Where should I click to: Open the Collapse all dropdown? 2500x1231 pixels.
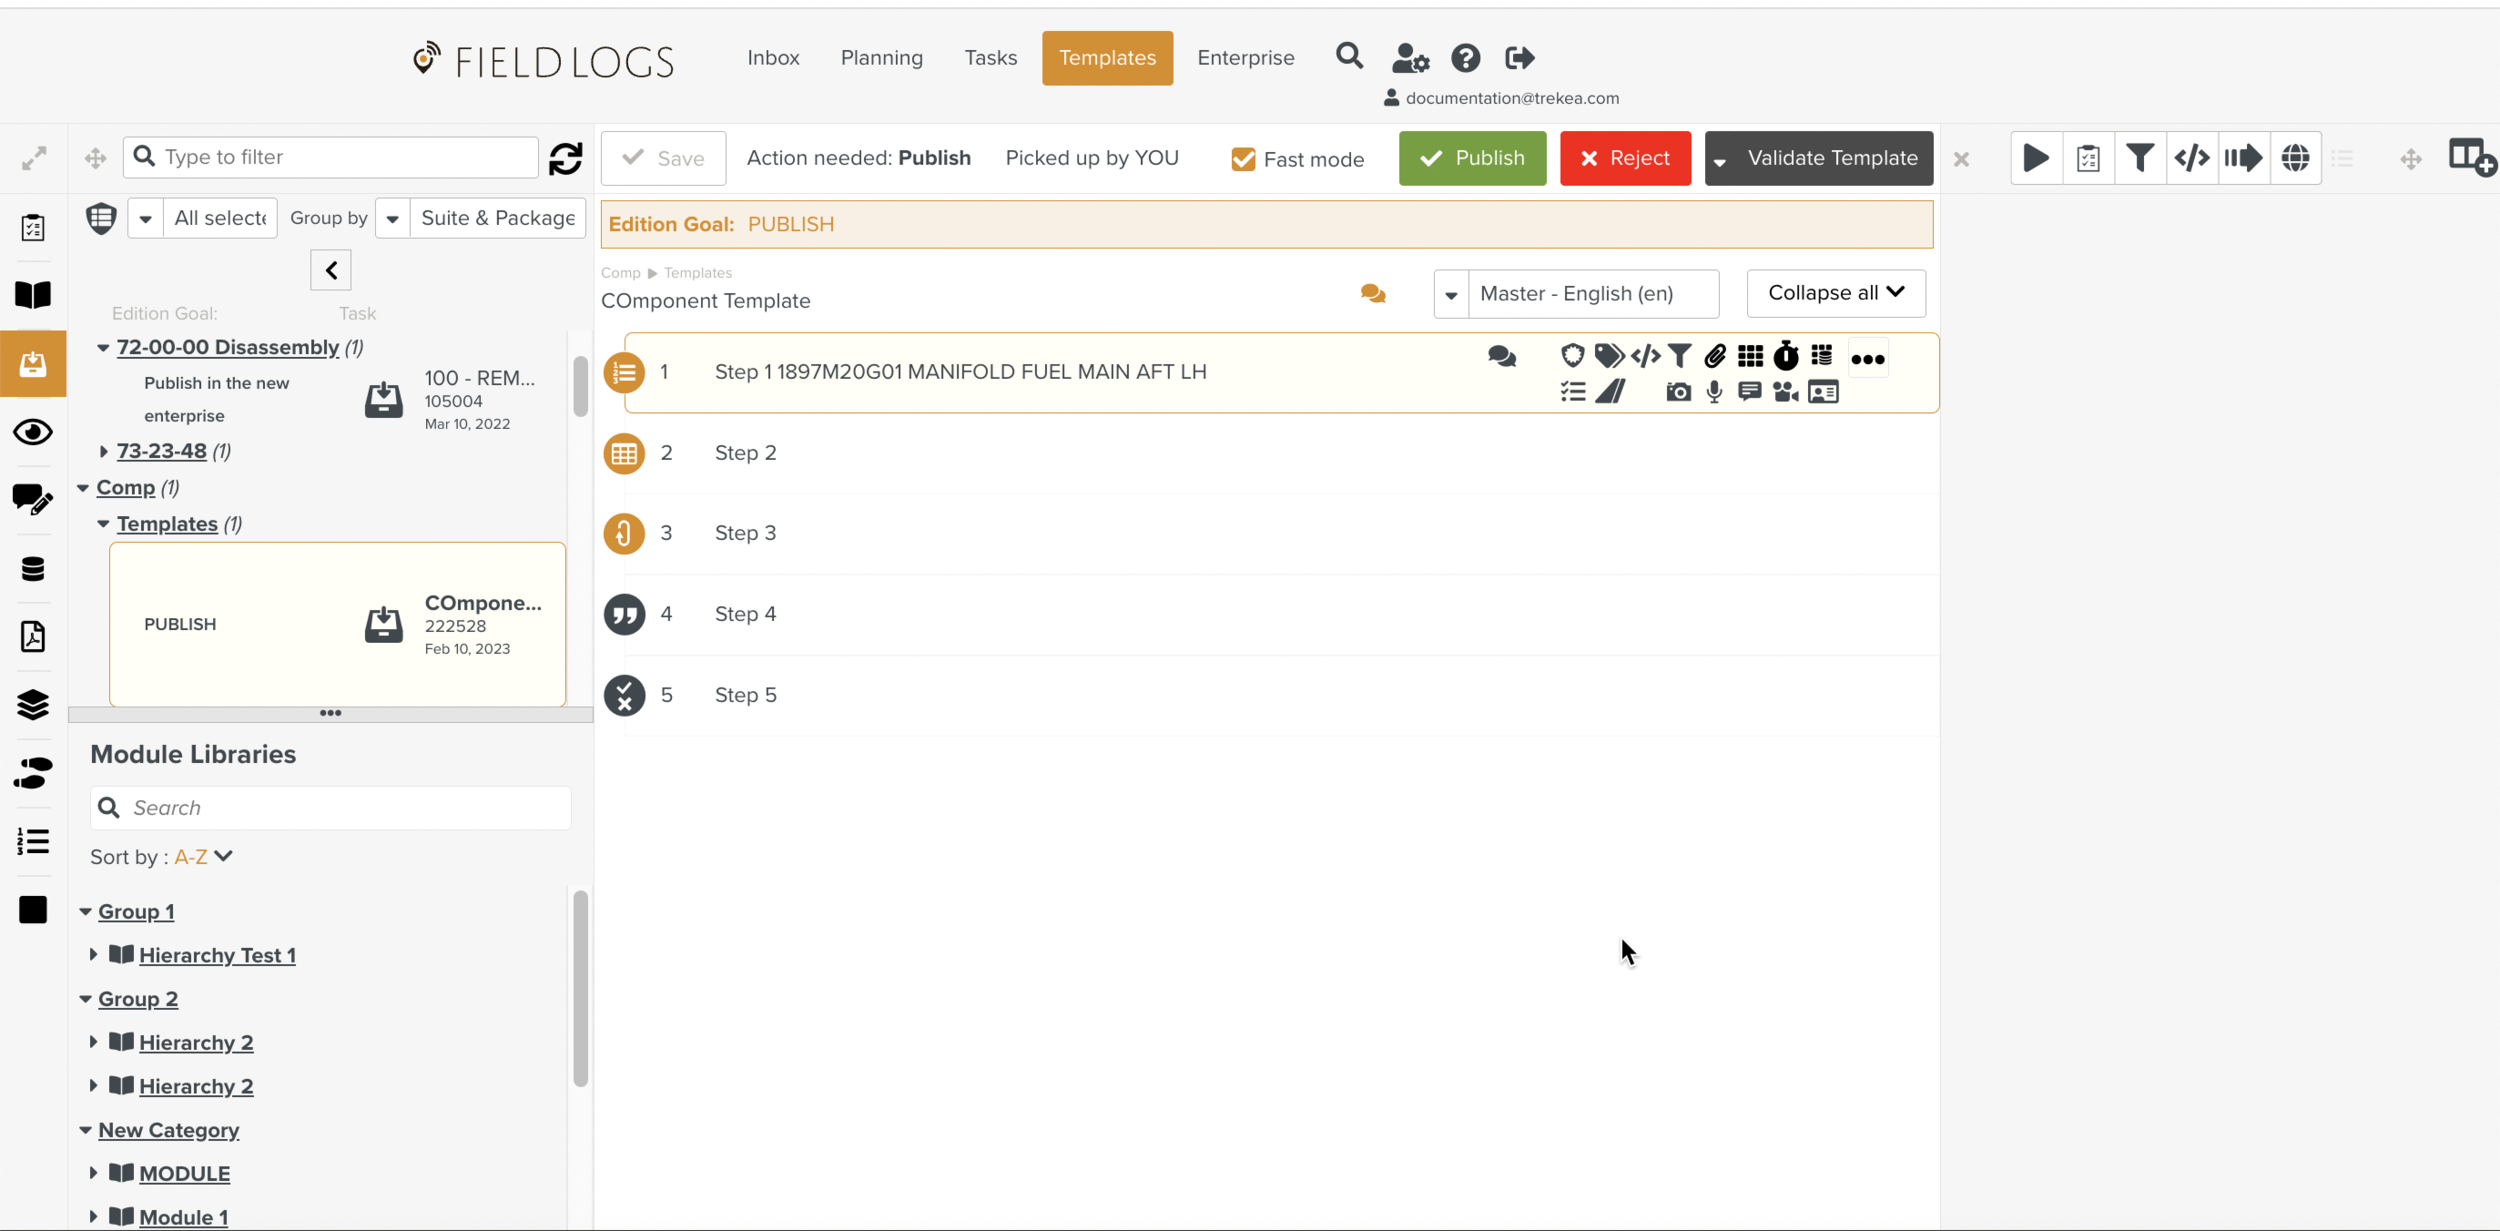tap(1835, 293)
